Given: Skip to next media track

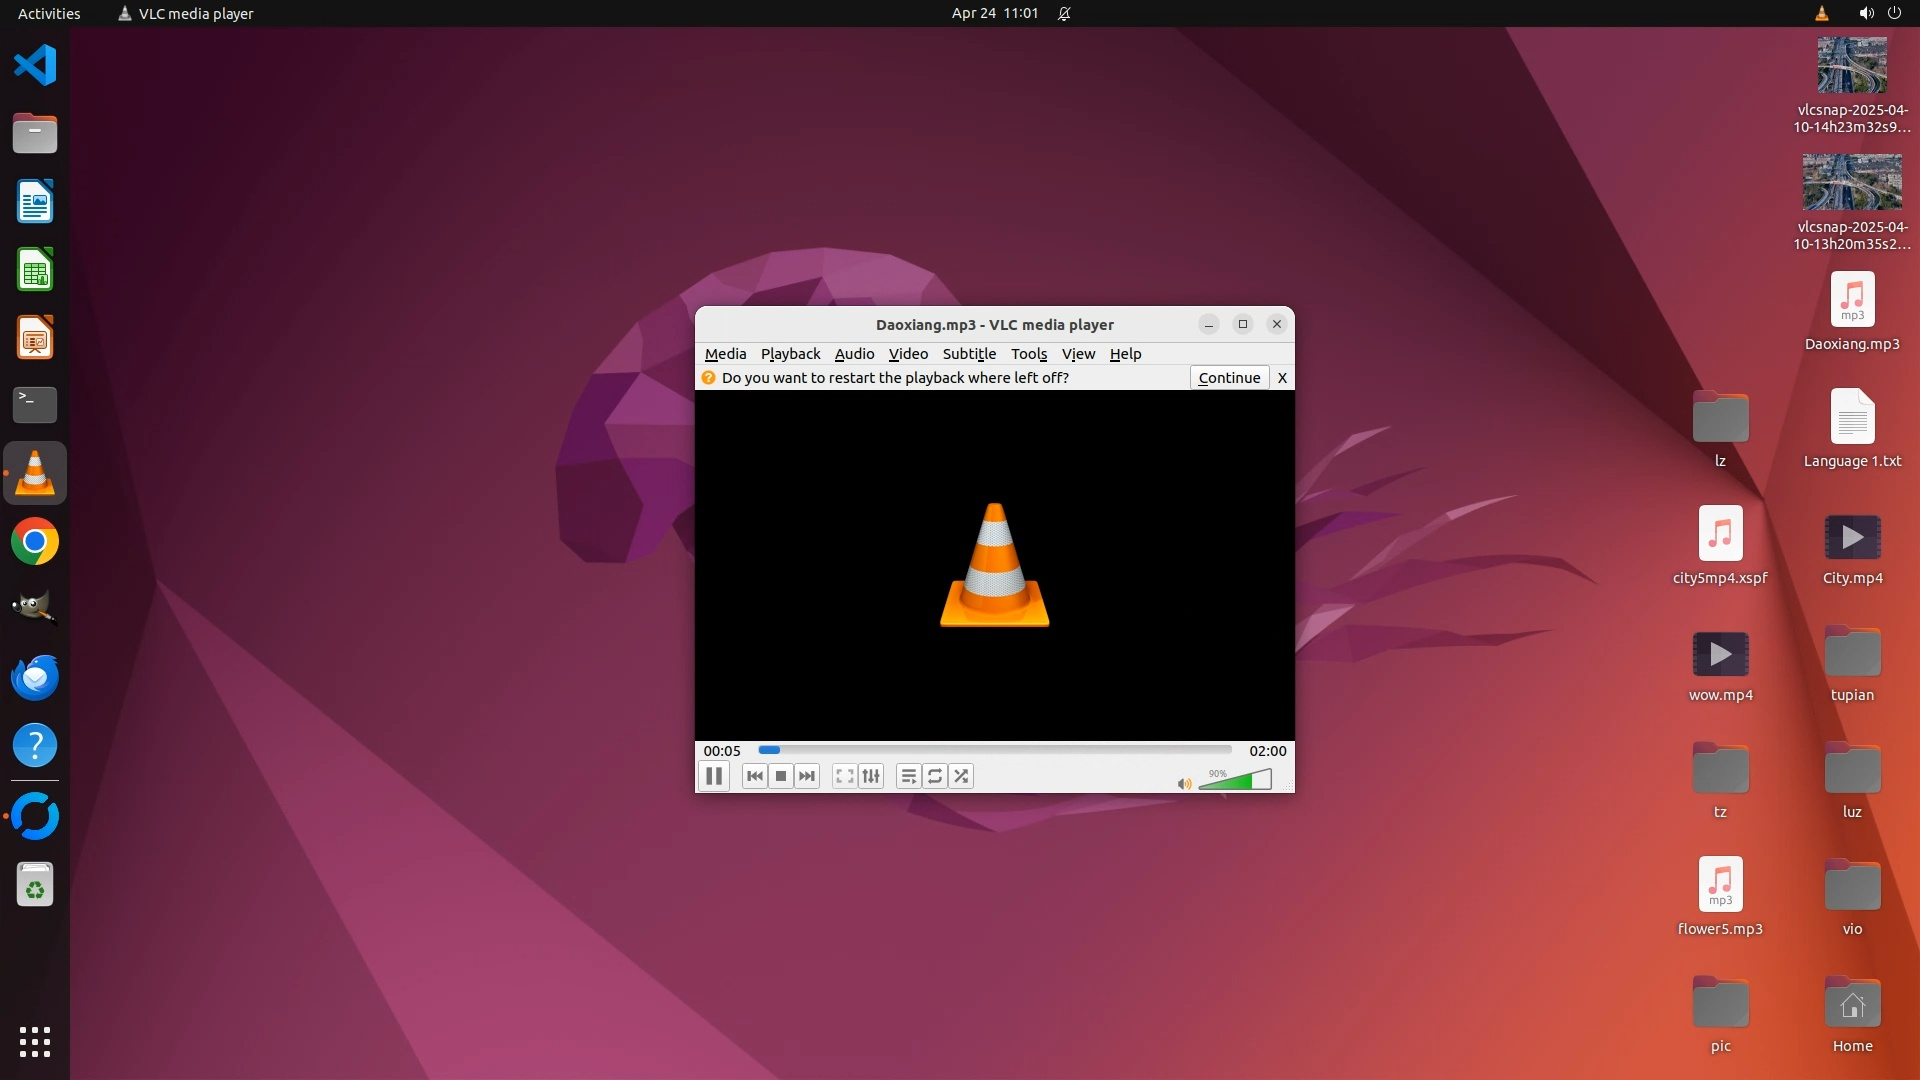Looking at the screenshot, I should pos(807,776).
